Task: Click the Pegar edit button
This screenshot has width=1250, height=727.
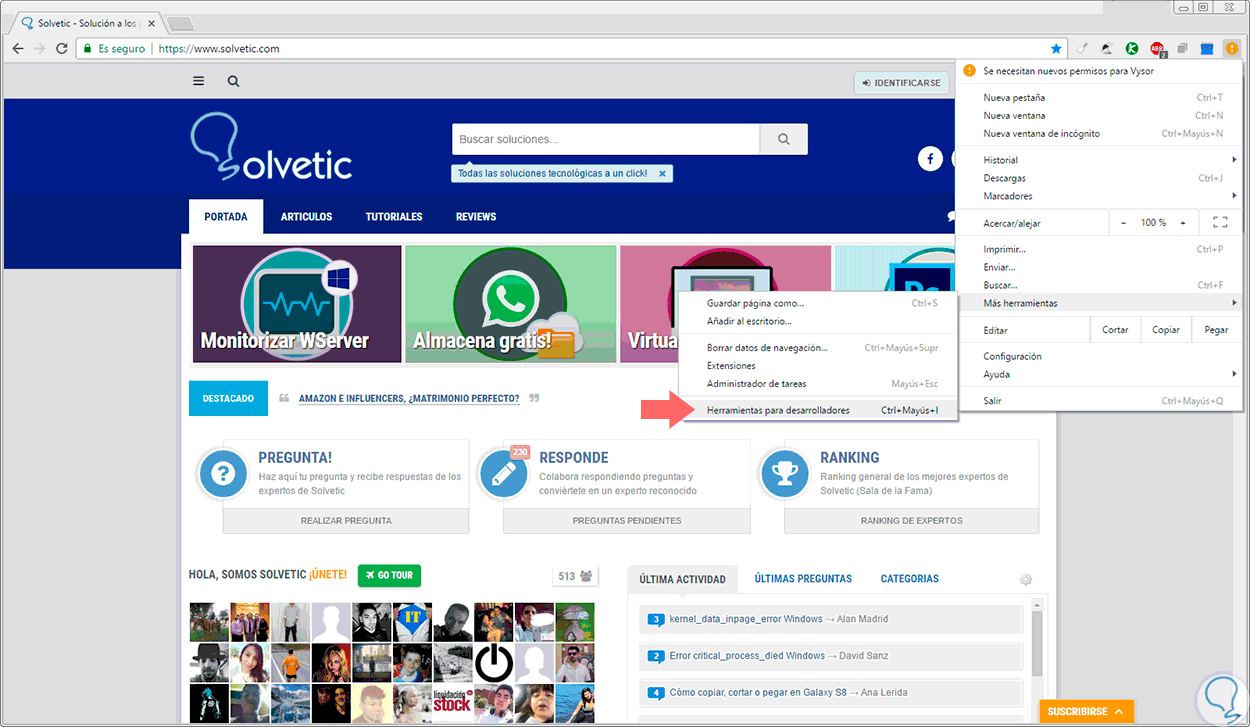Action: [1217, 330]
